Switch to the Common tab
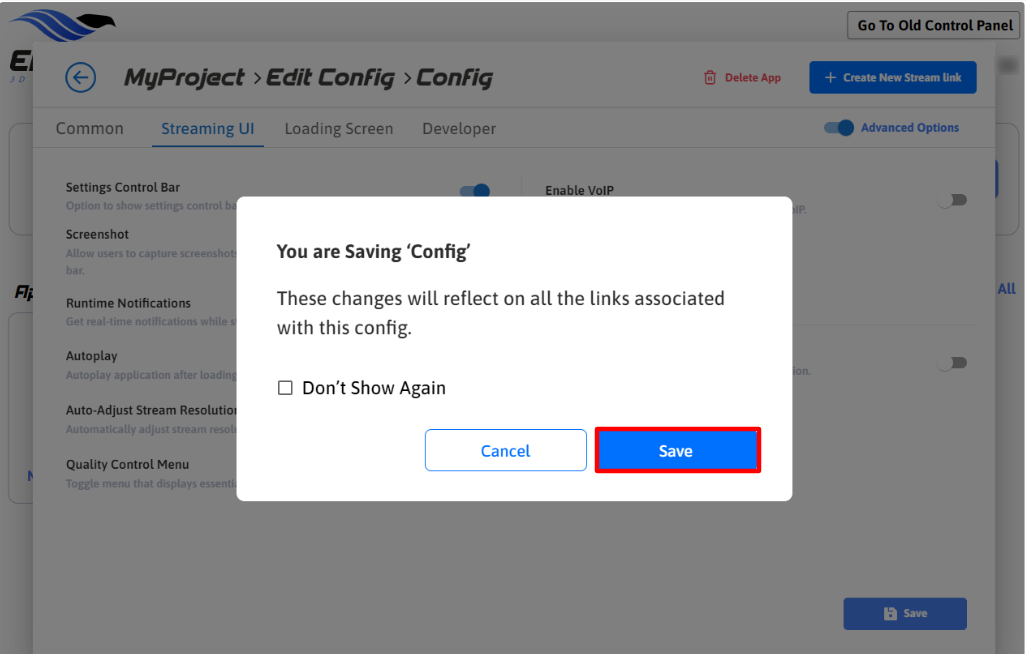This screenshot has height=654, width=1026. [90, 129]
